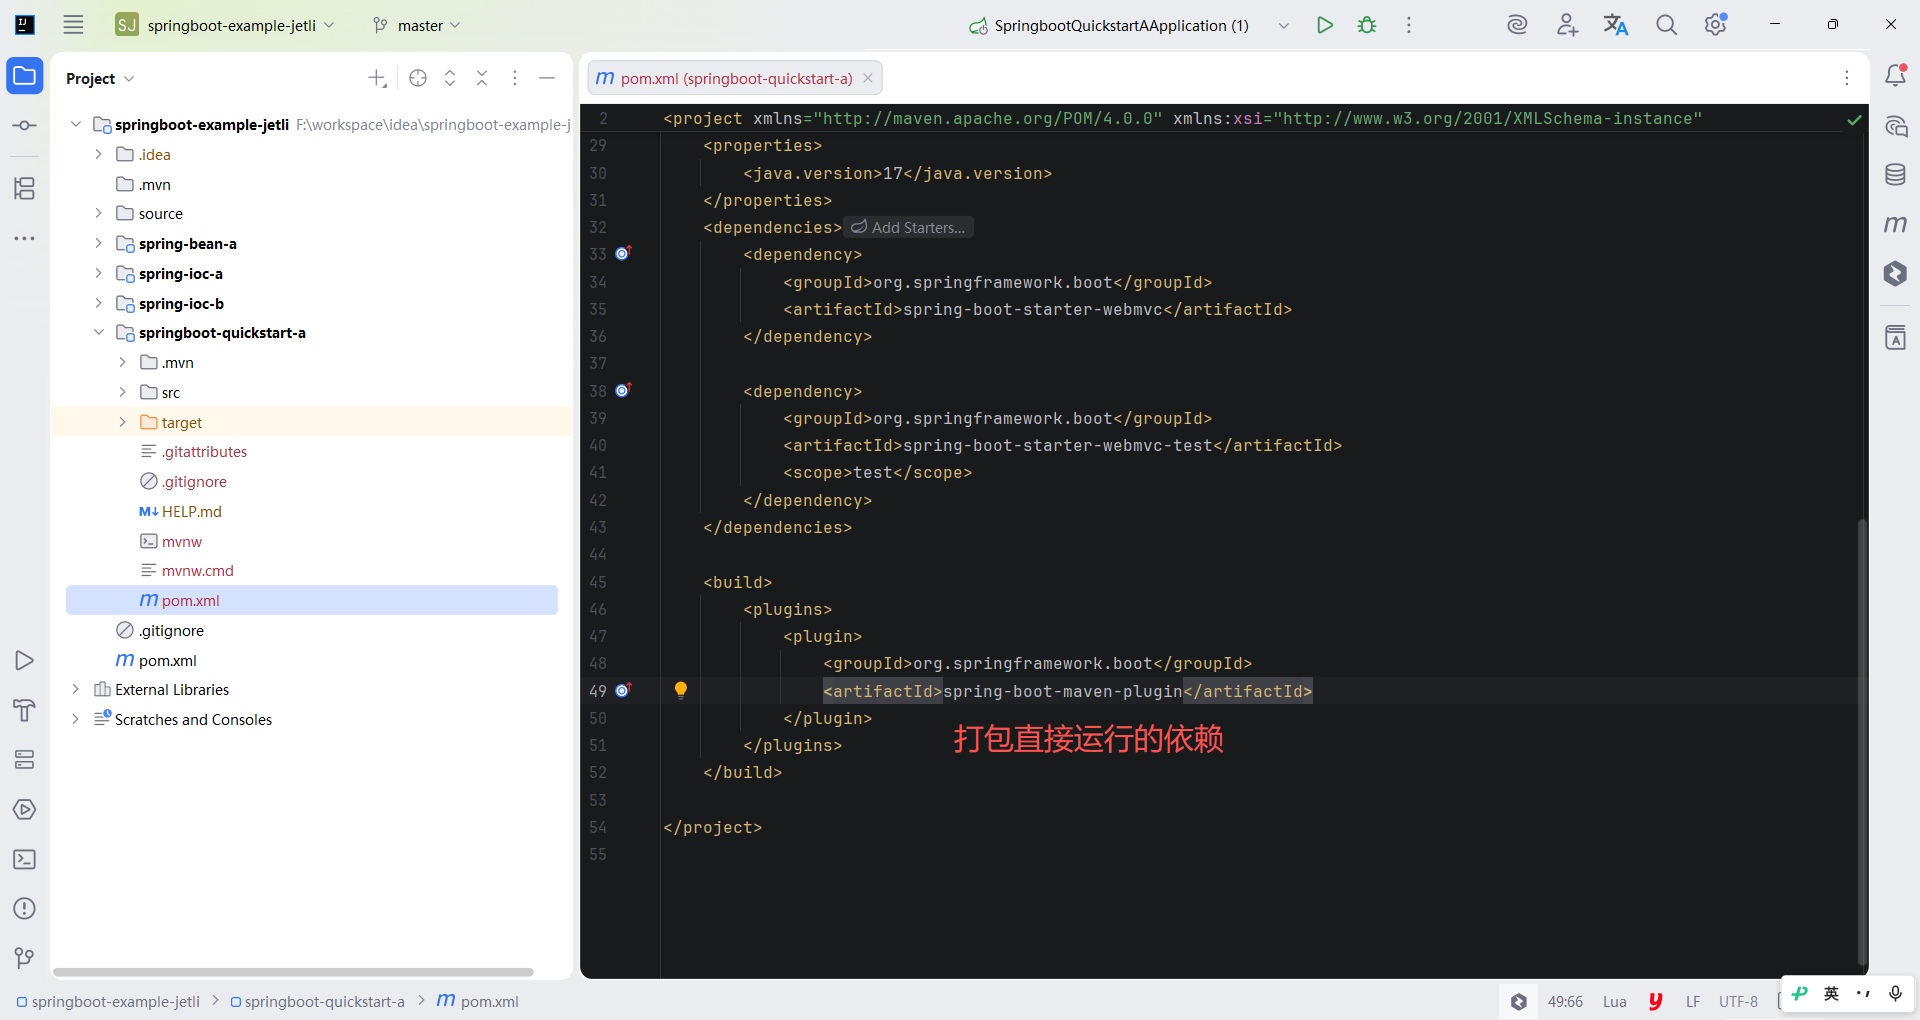The image size is (1920, 1020).
Task: Click the gutter marker on line 38
Action: tap(623, 390)
